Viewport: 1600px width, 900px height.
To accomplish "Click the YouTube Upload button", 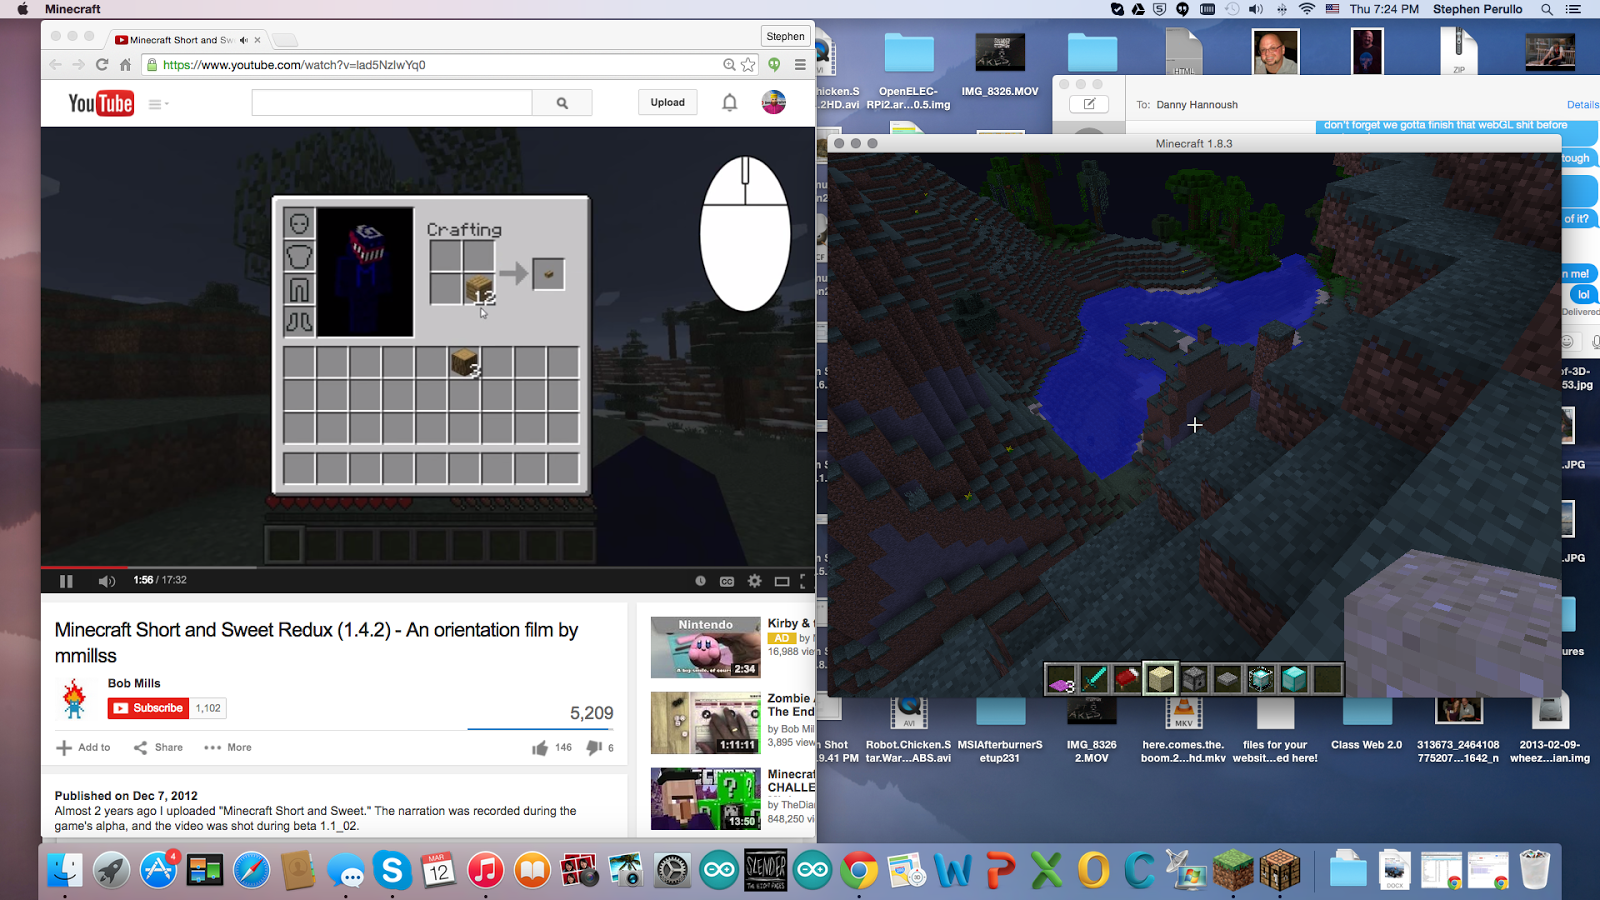I will tap(668, 102).
